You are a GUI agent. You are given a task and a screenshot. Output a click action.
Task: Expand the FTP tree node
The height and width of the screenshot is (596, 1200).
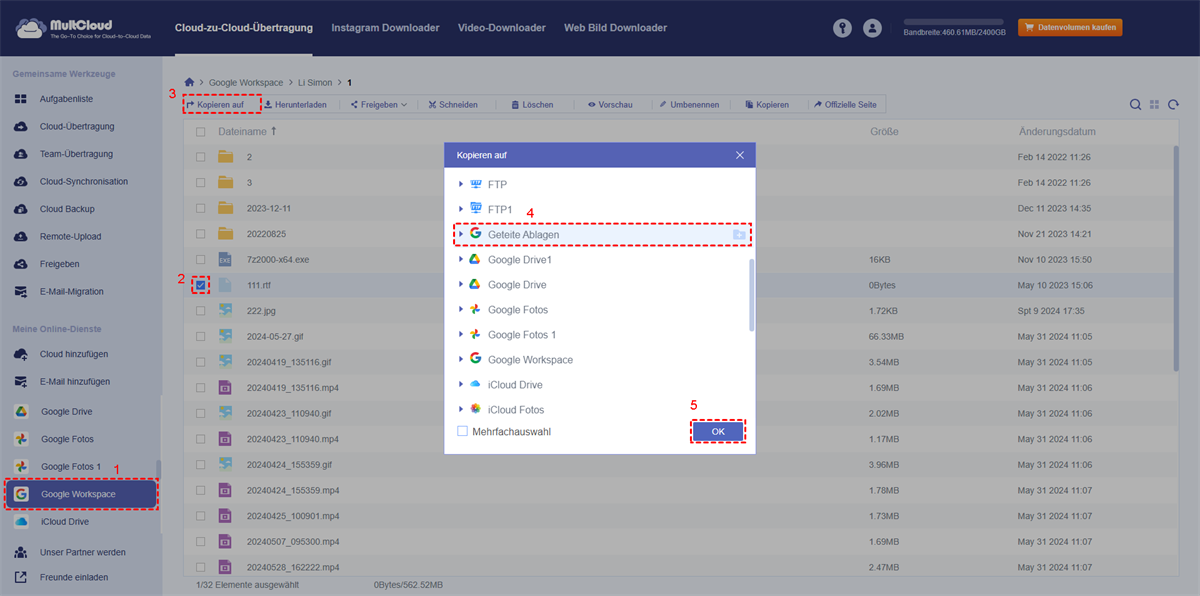pyautogui.click(x=460, y=184)
